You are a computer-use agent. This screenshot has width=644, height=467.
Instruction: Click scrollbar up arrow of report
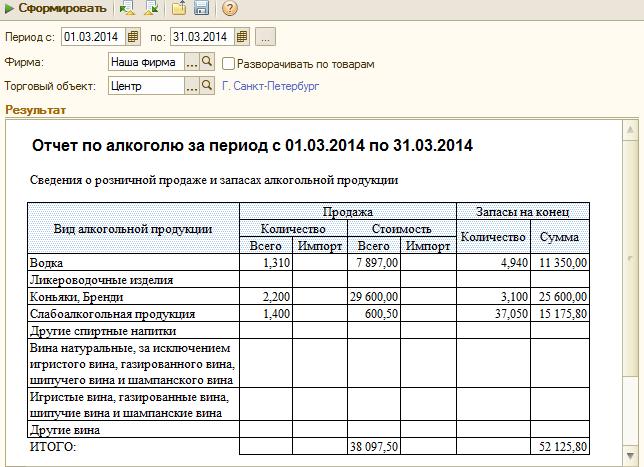630,130
